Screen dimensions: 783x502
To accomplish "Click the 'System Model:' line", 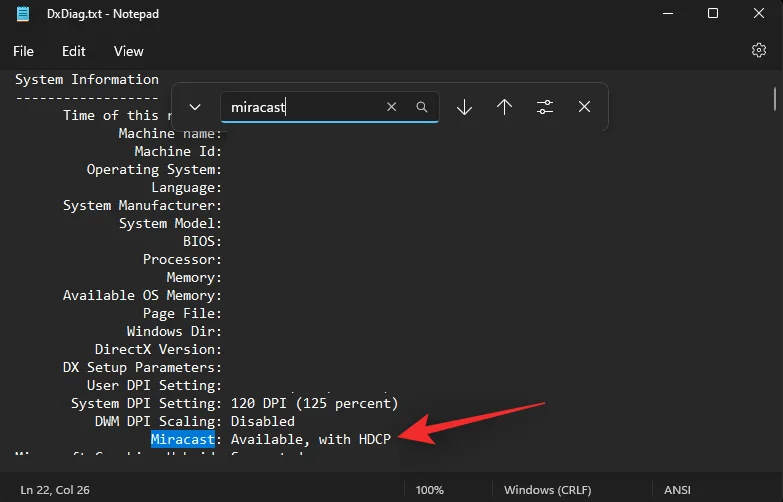I will [x=170, y=223].
